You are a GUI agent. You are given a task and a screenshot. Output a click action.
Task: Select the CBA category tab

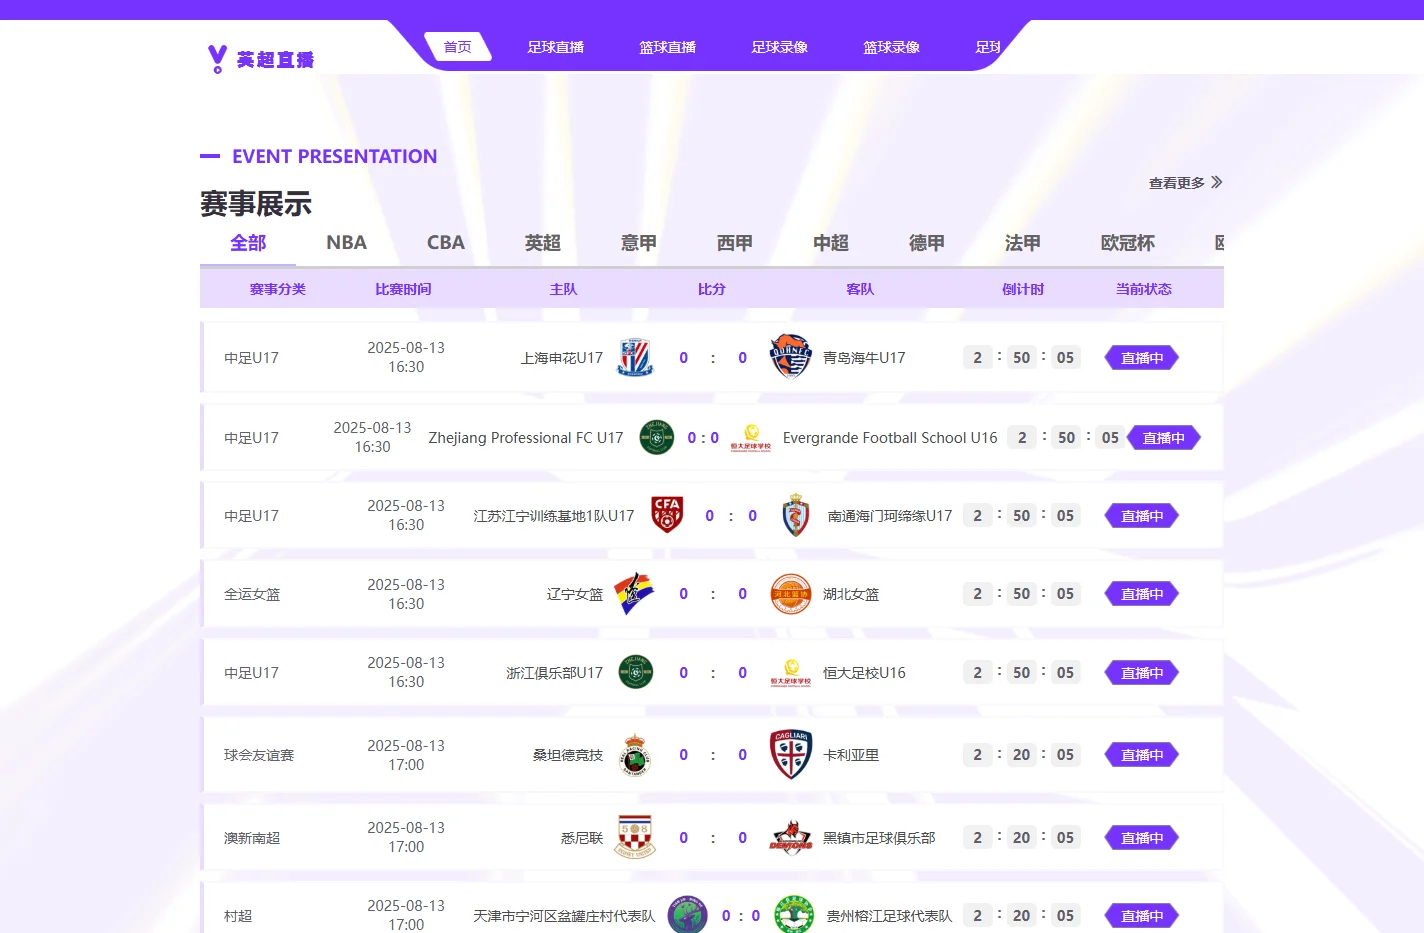tap(446, 243)
